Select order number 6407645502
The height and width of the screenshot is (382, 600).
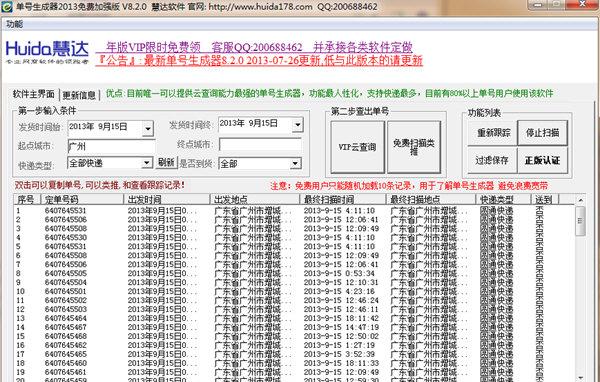click(x=66, y=300)
